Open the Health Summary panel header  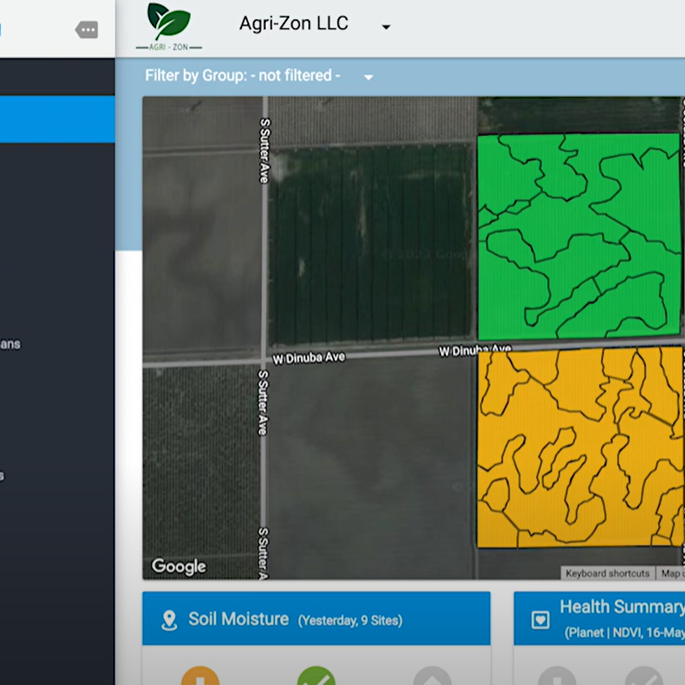point(599,618)
